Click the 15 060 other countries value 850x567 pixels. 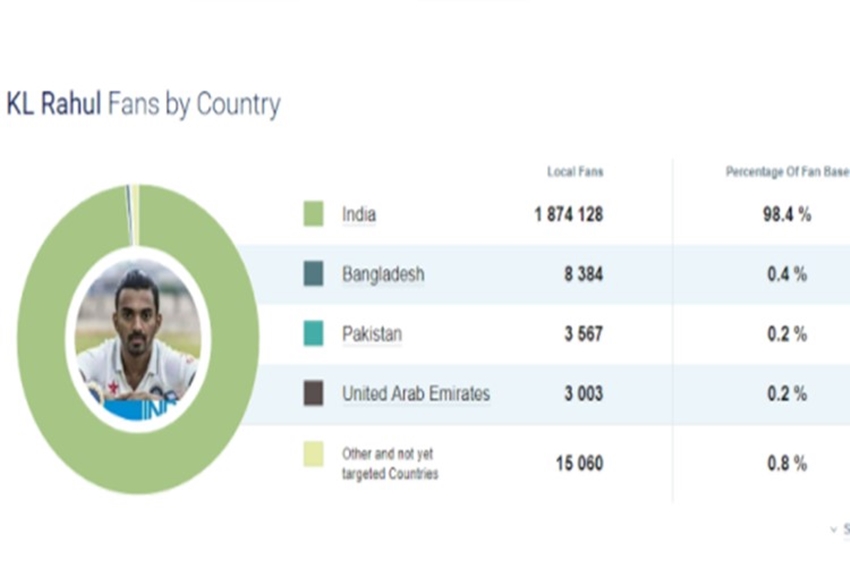579,463
